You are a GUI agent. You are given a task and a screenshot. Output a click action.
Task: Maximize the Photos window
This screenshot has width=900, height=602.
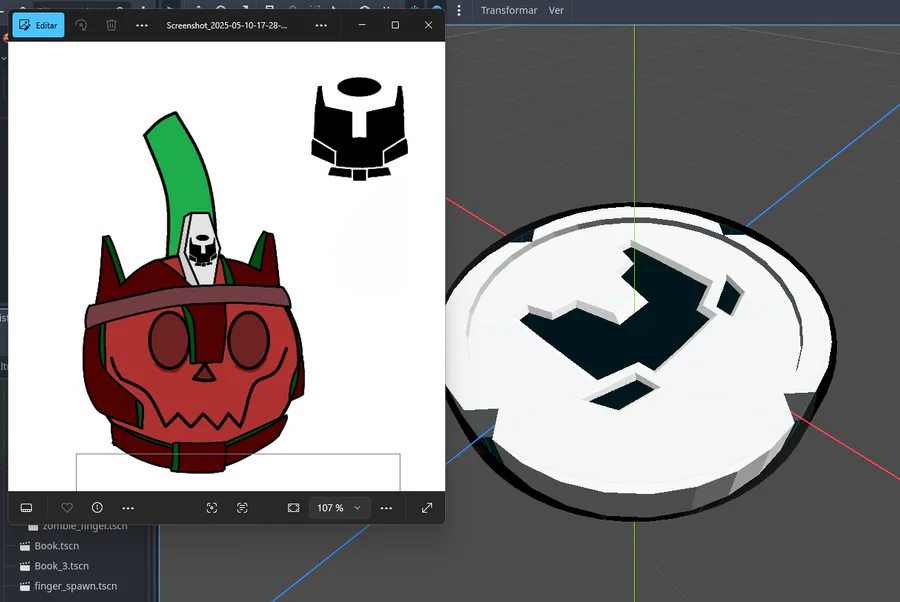click(395, 25)
